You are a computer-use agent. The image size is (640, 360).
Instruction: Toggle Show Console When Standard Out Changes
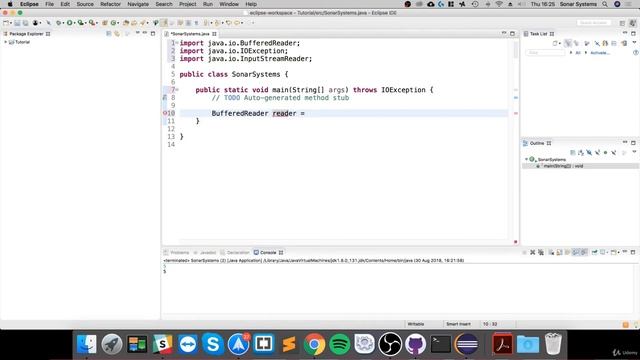coord(576,252)
